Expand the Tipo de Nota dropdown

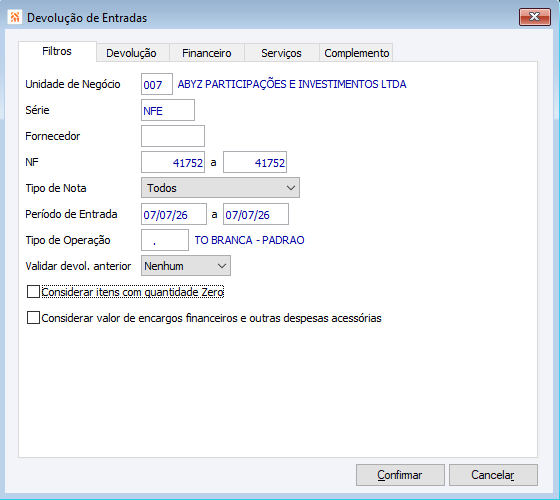point(220,188)
